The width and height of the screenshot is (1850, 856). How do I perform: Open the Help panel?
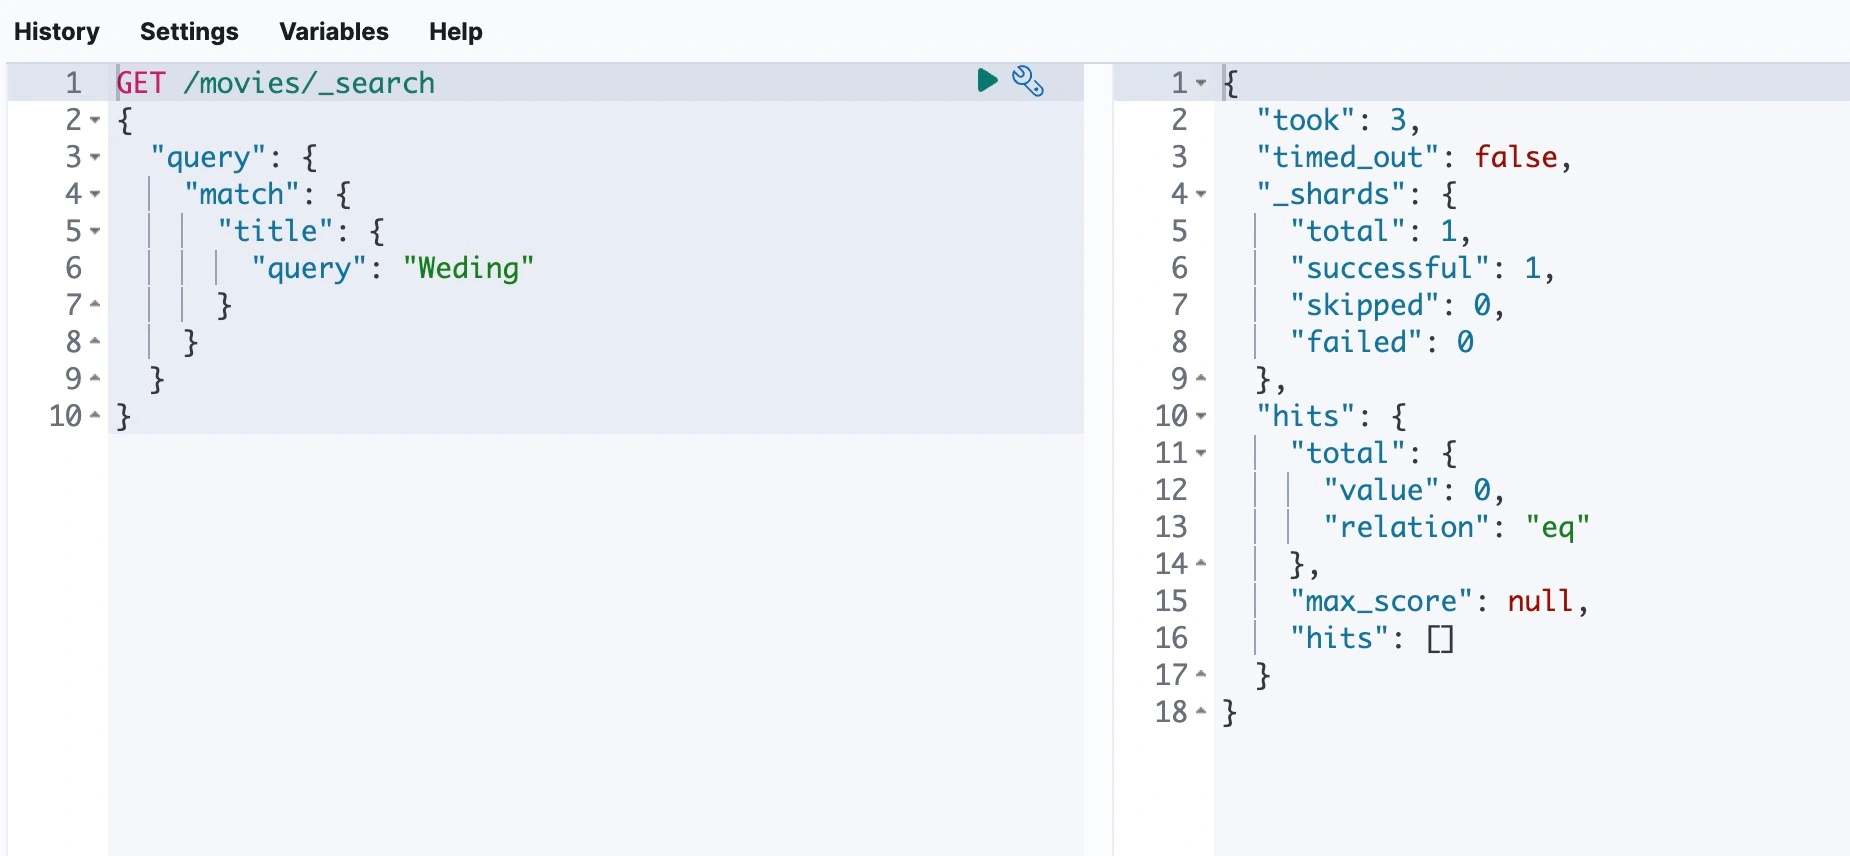(456, 32)
